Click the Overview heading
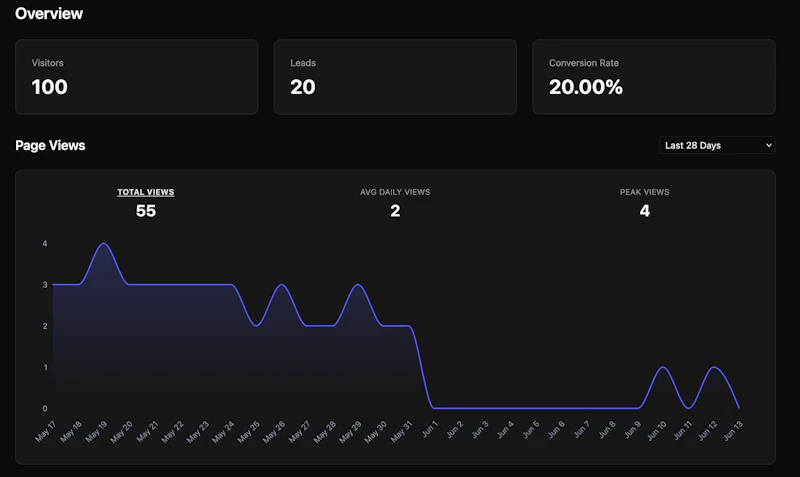The width and height of the screenshot is (800, 477). (x=49, y=14)
